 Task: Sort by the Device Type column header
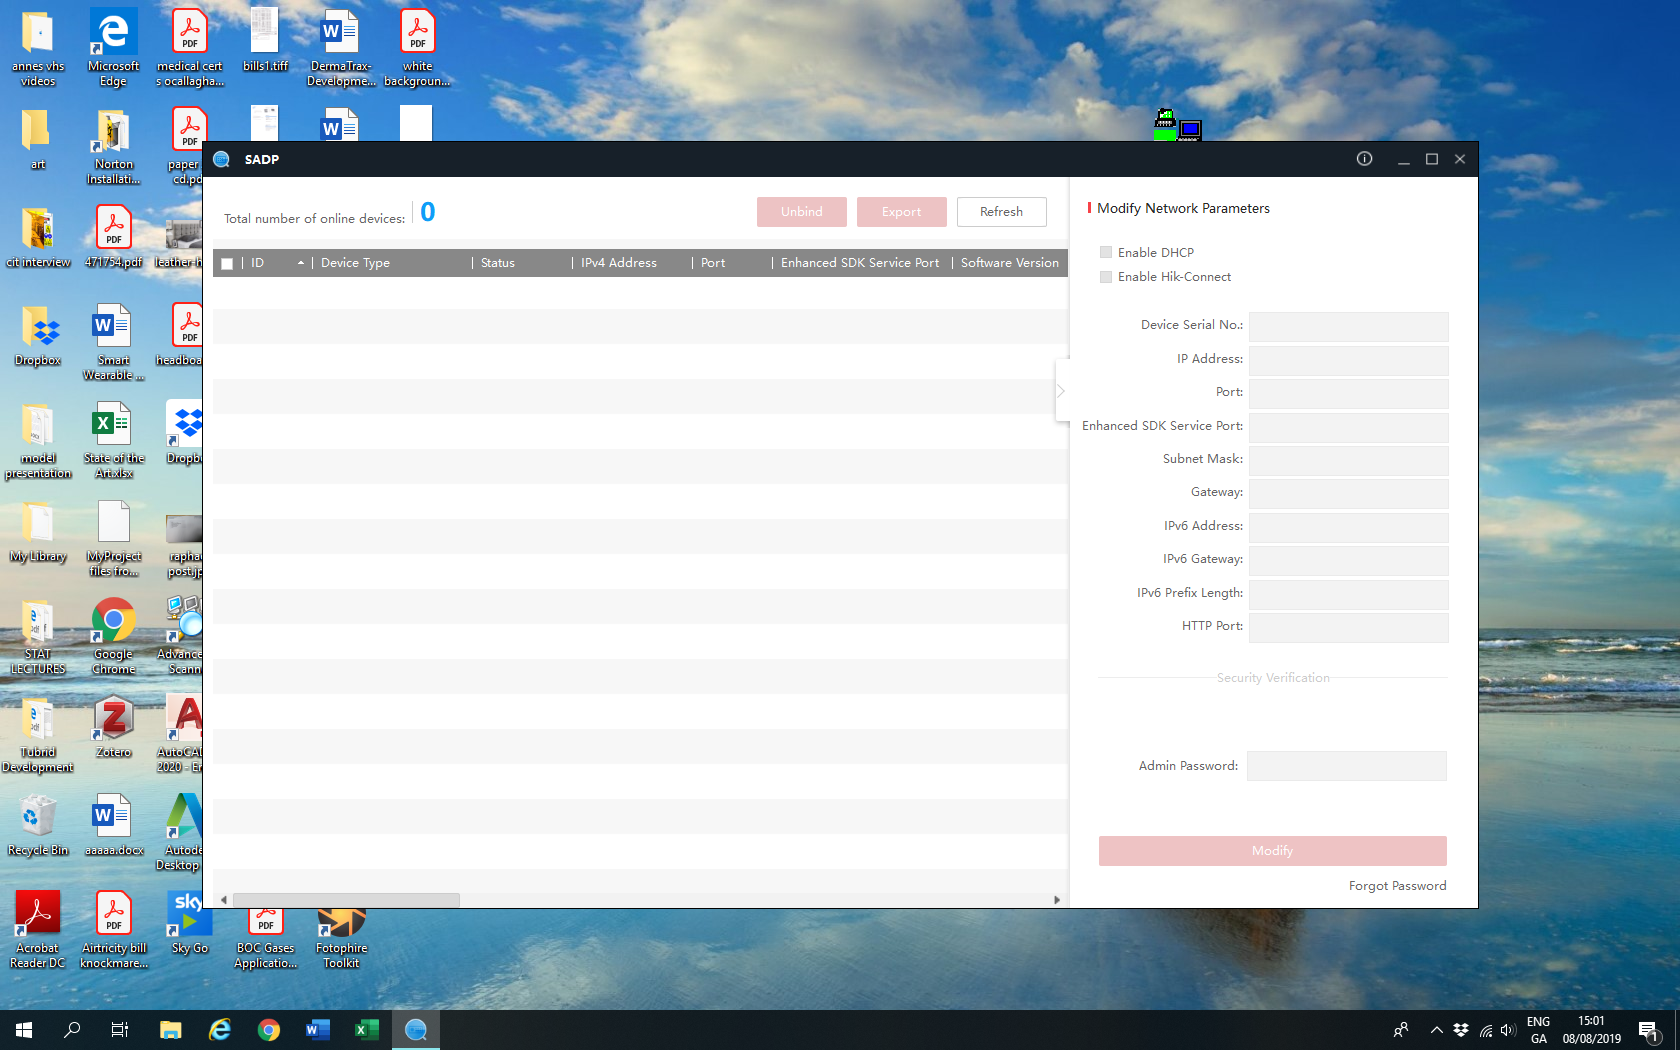(355, 263)
